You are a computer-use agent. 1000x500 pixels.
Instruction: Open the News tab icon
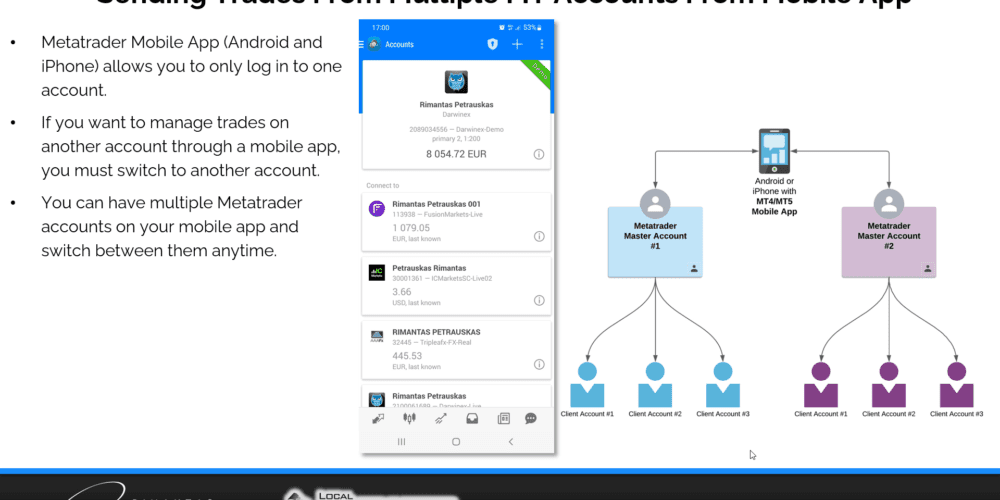click(x=503, y=418)
